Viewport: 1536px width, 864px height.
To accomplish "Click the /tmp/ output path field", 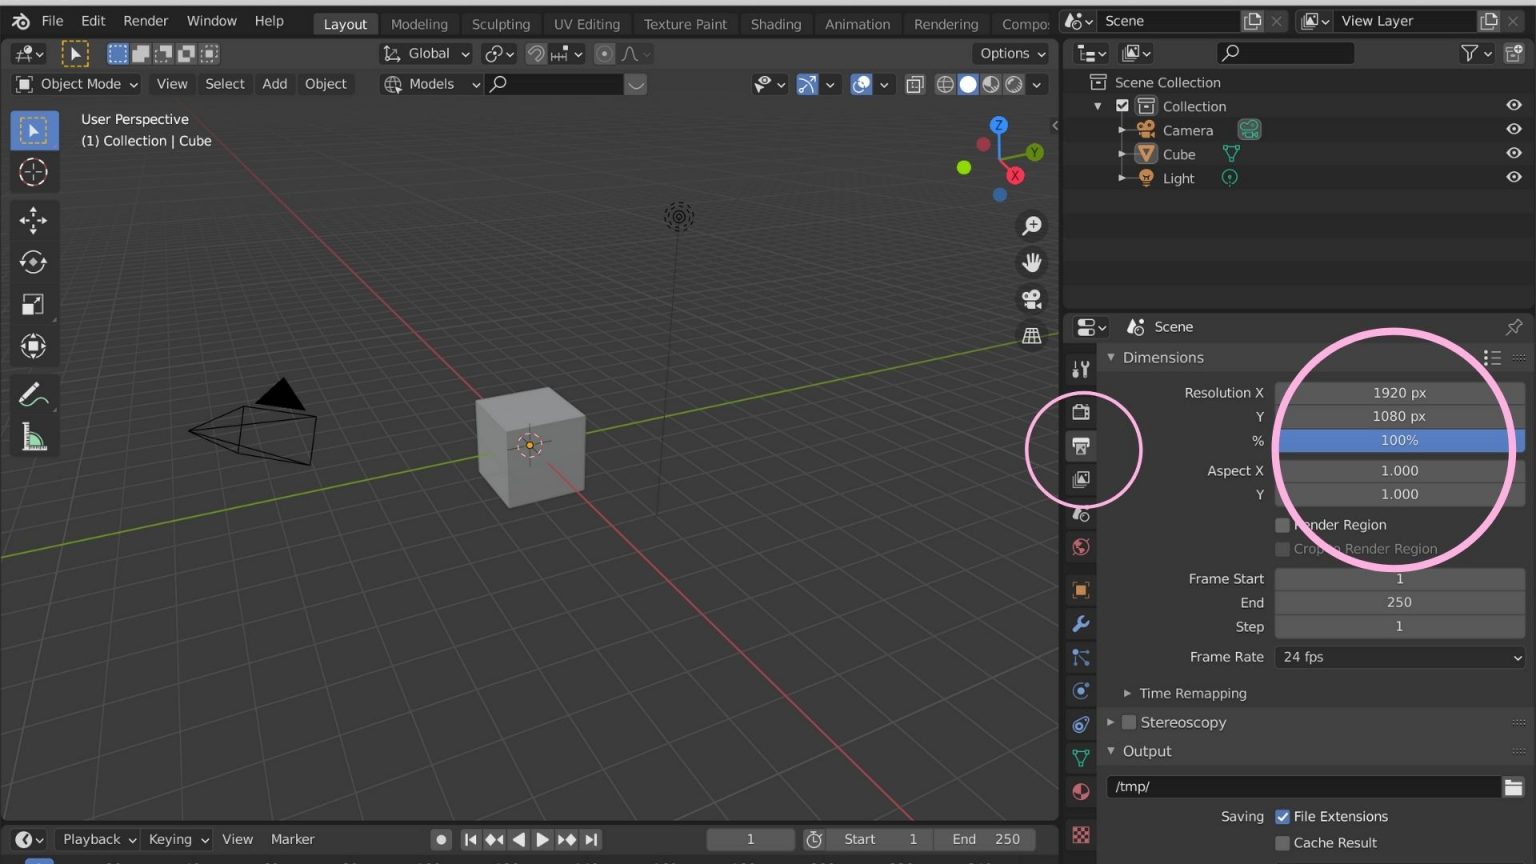I will 1300,787.
